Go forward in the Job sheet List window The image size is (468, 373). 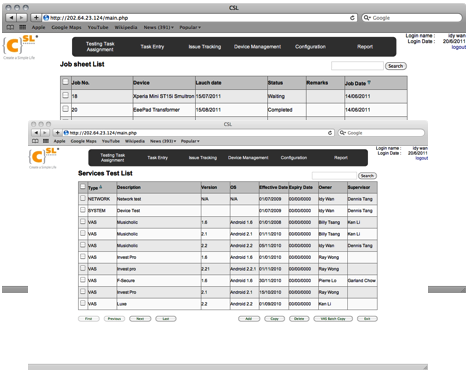point(21,18)
